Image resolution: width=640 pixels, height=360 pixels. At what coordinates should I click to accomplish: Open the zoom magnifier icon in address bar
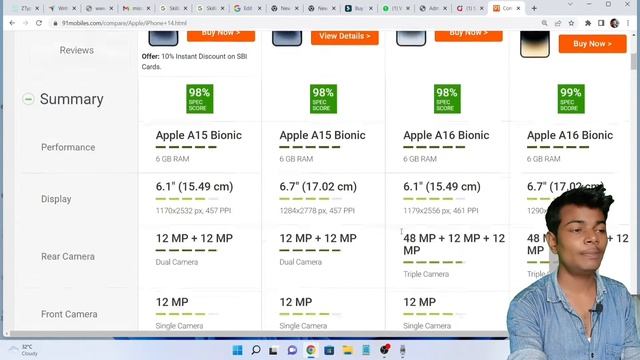coord(544,23)
